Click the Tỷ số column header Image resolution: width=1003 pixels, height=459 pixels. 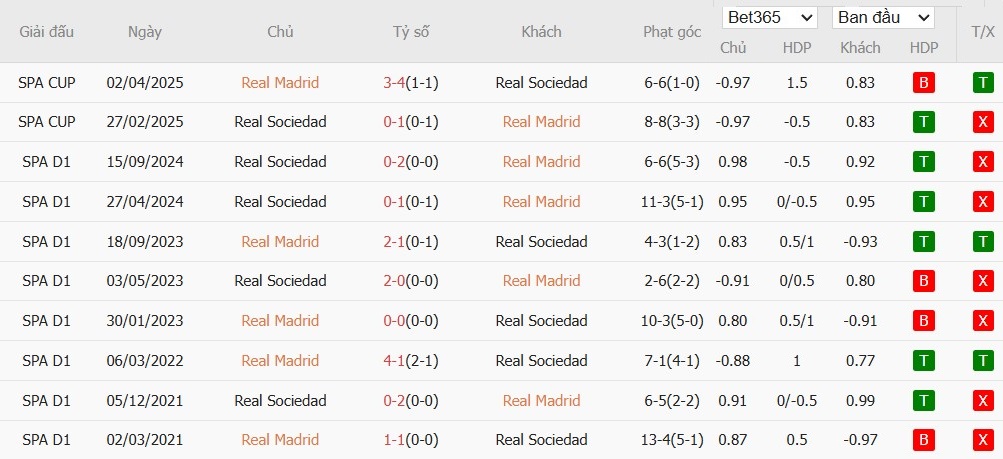410,32
